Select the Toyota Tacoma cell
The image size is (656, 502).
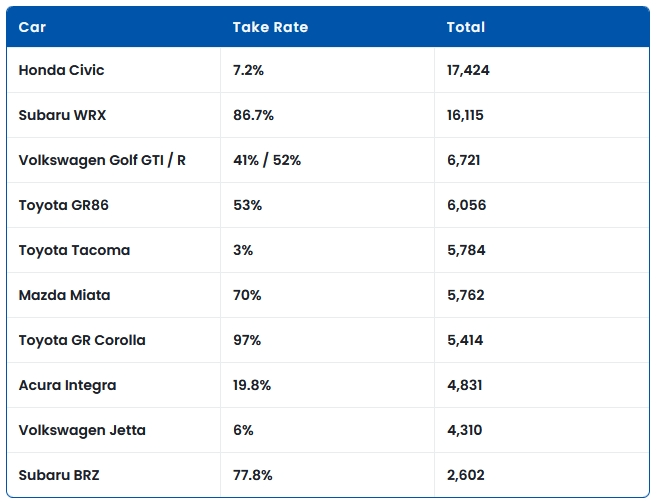point(74,250)
